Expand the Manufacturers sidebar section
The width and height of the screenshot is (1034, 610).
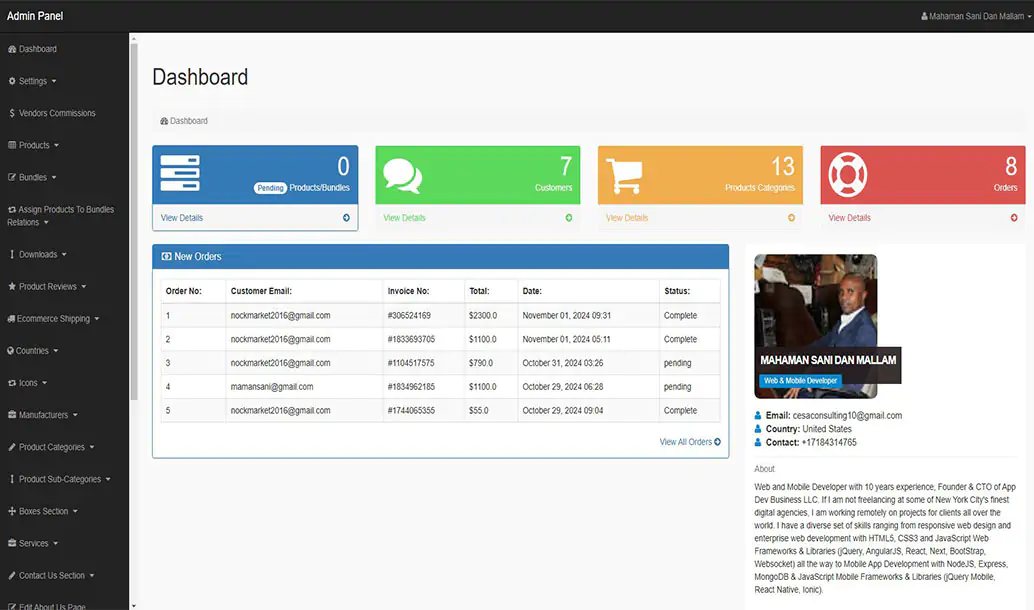point(48,415)
